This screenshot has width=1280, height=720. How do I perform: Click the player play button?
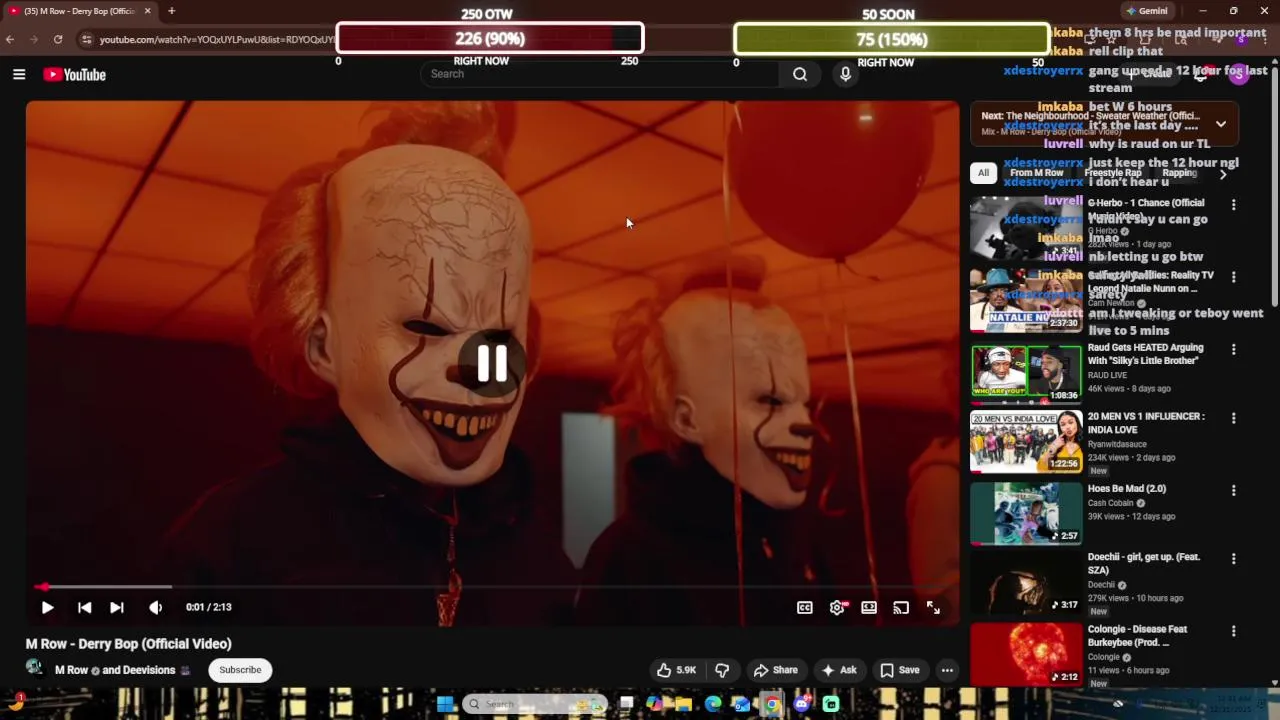47,607
